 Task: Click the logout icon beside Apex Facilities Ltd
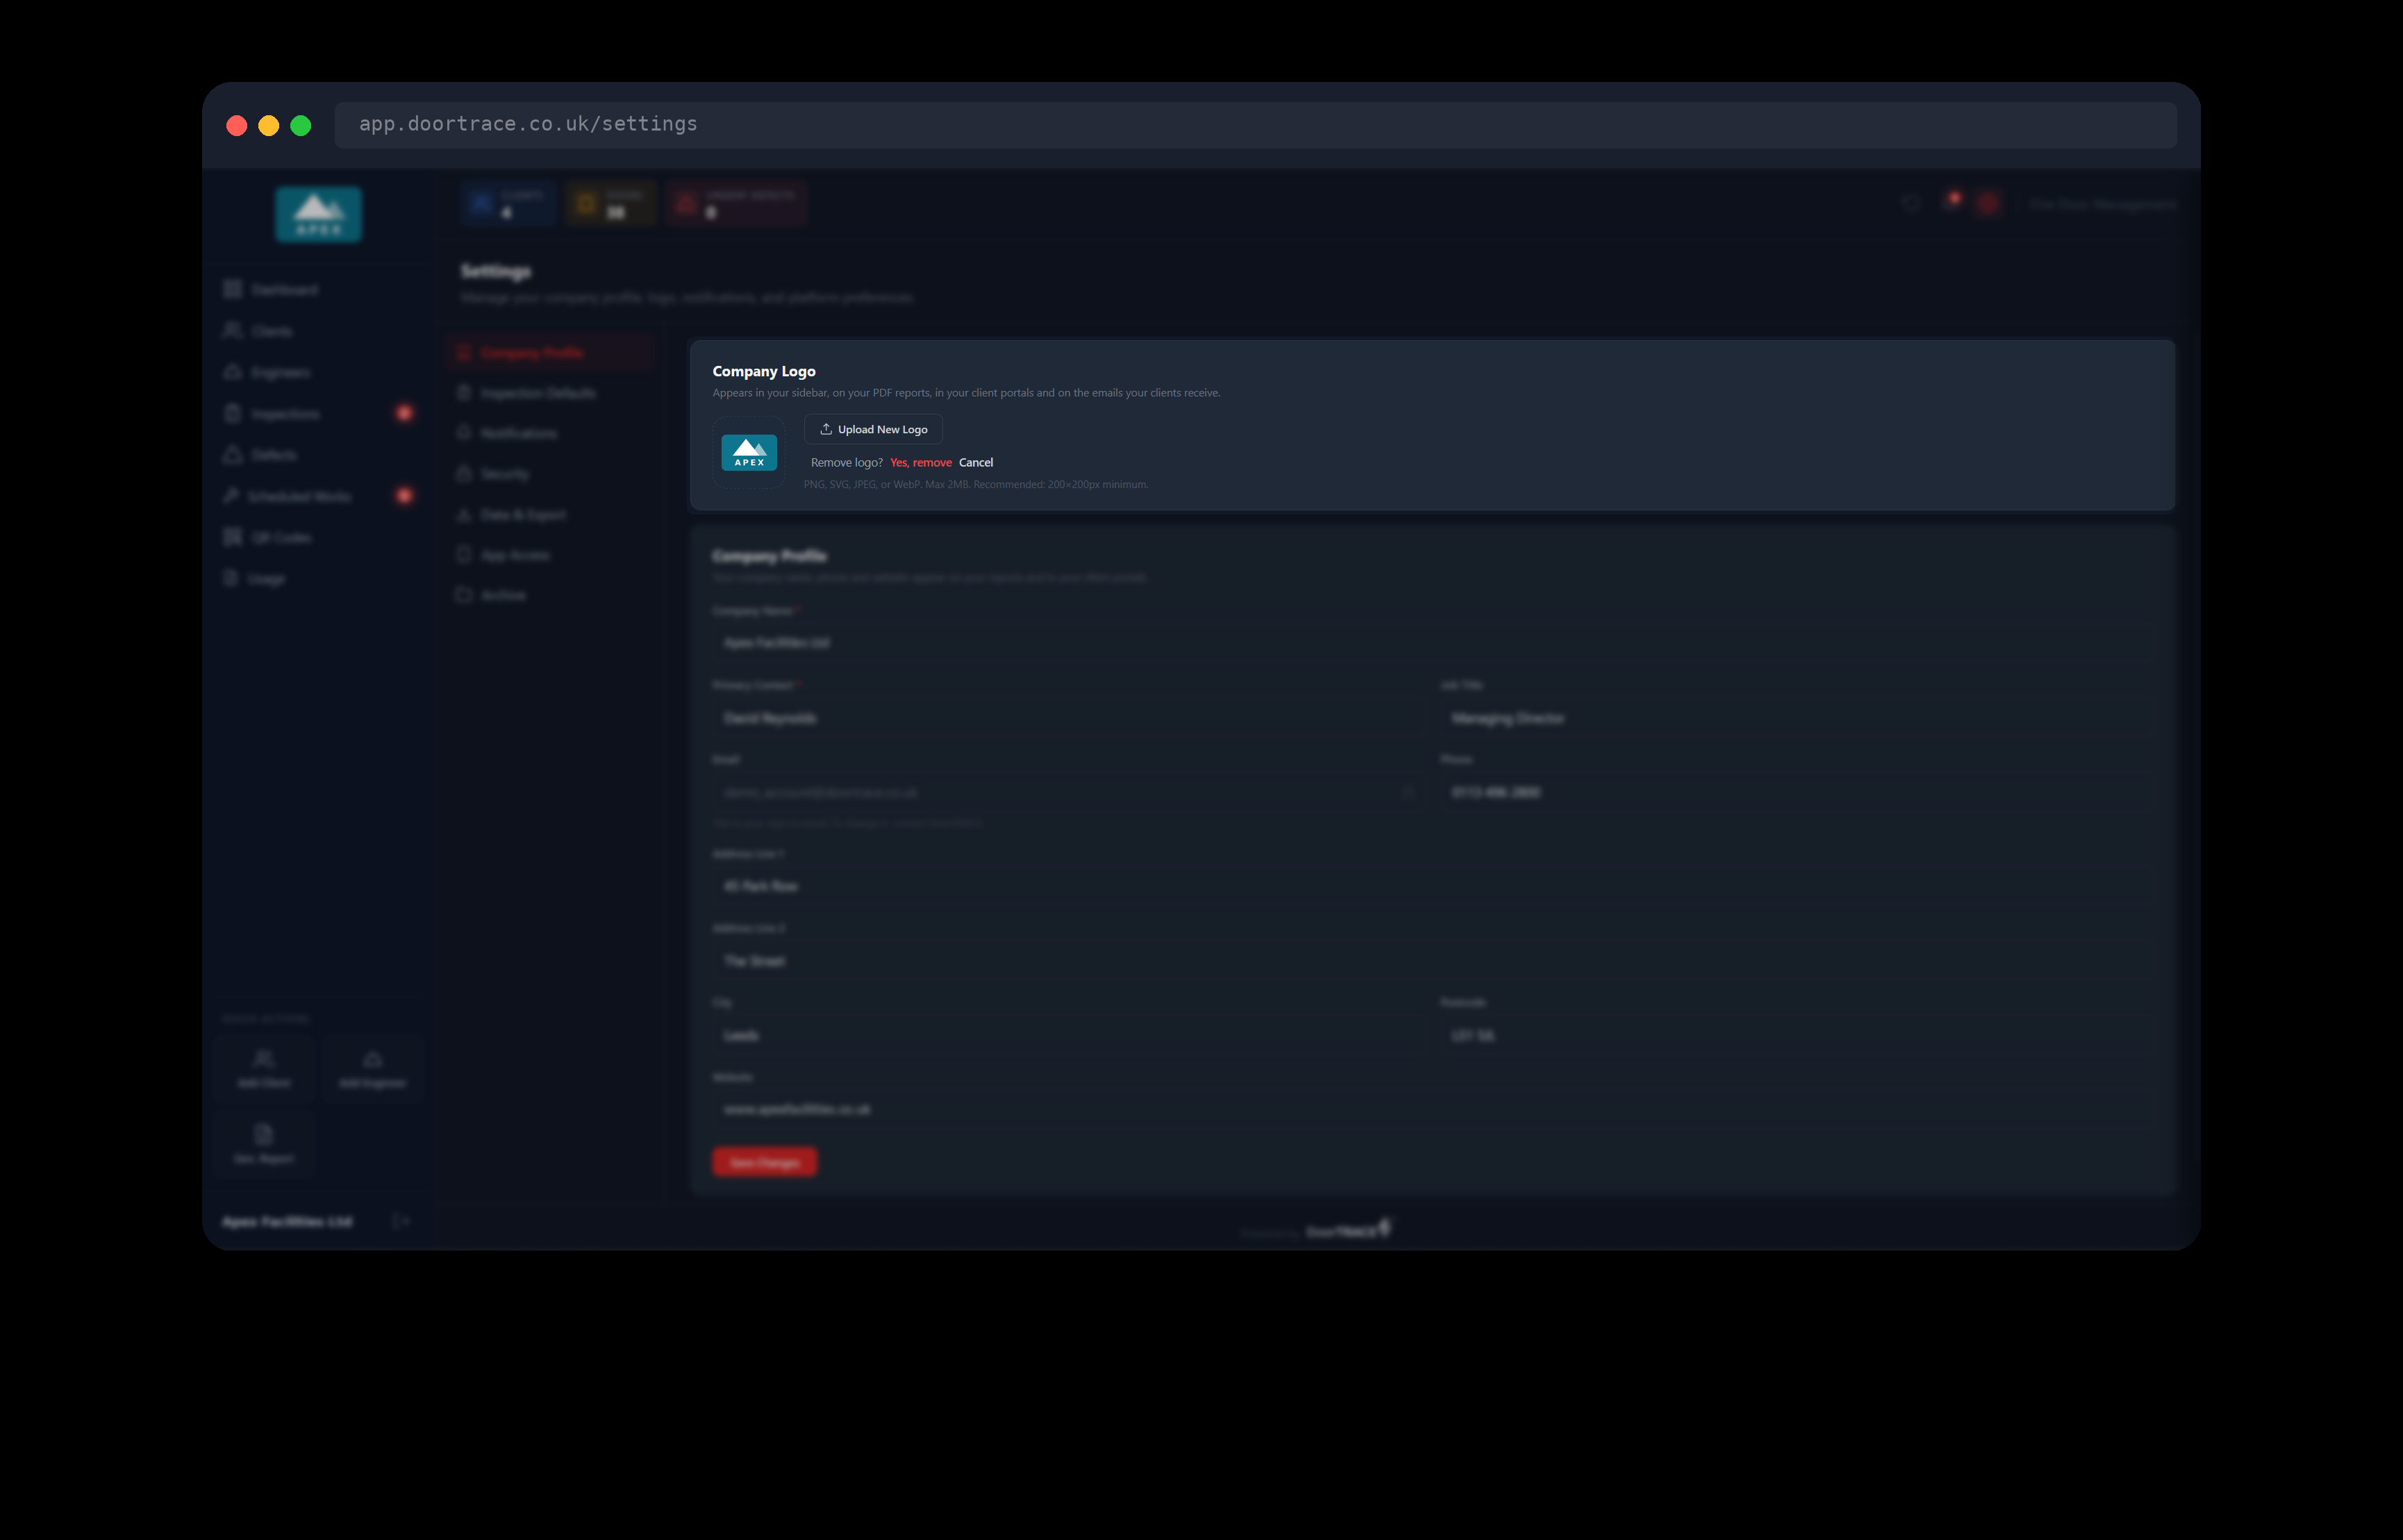[401, 1221]
